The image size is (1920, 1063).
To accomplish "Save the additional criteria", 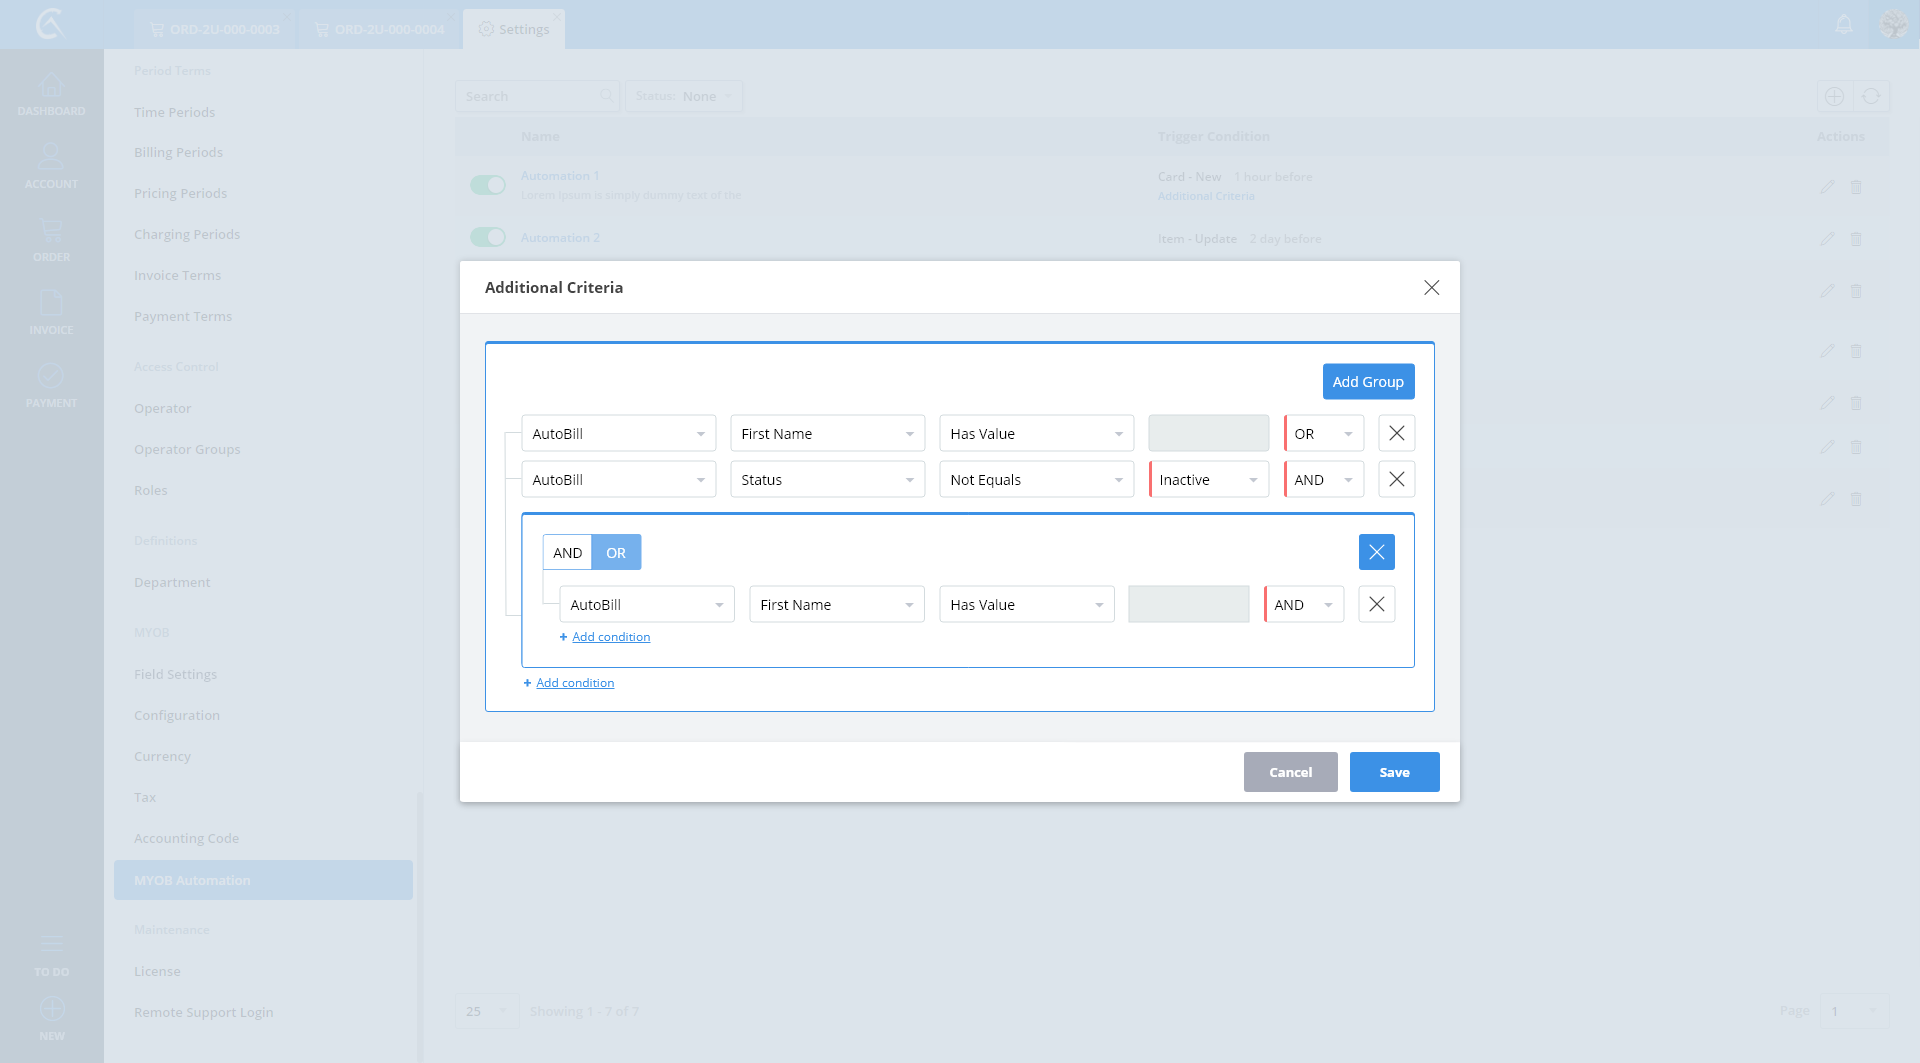I will tap(1394, 772).
